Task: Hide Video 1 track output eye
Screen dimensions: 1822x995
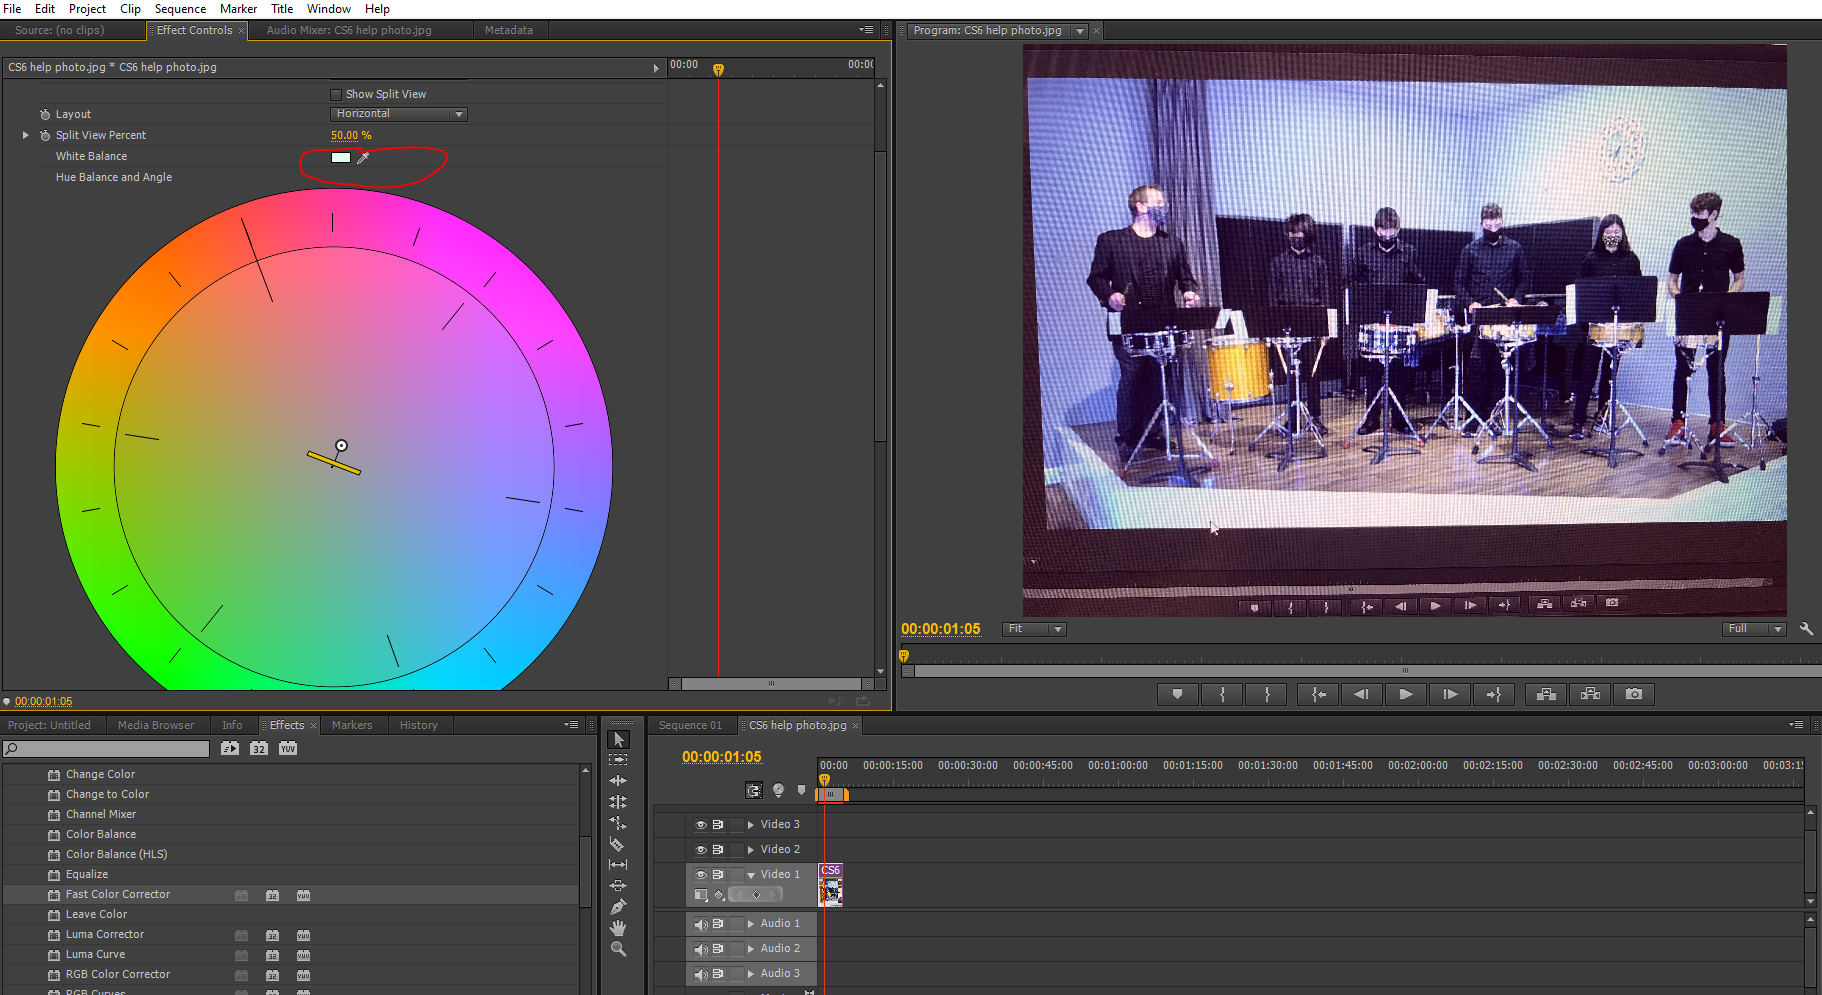Action: point(701,875)
